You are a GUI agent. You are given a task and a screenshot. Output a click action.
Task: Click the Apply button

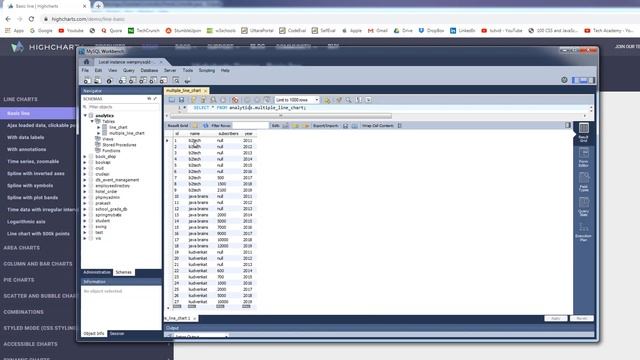556,318
